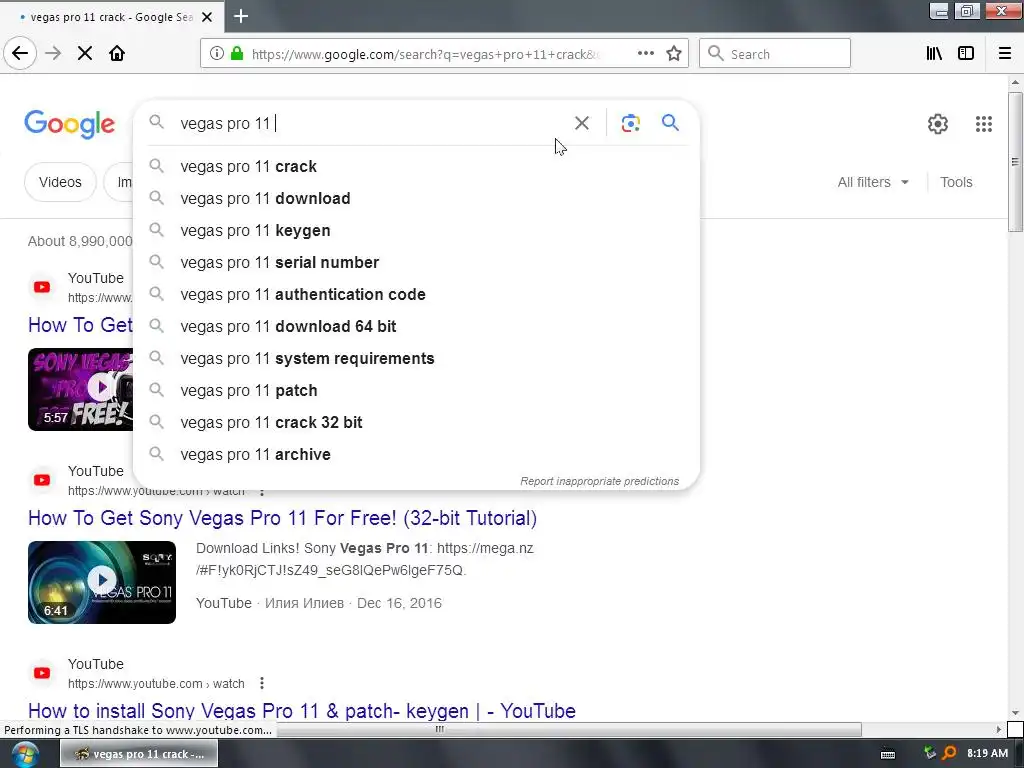1024x768 pixels.
Task: Go to the Google logo homepage
Action: pyautogui.click(x=69, y=124)
